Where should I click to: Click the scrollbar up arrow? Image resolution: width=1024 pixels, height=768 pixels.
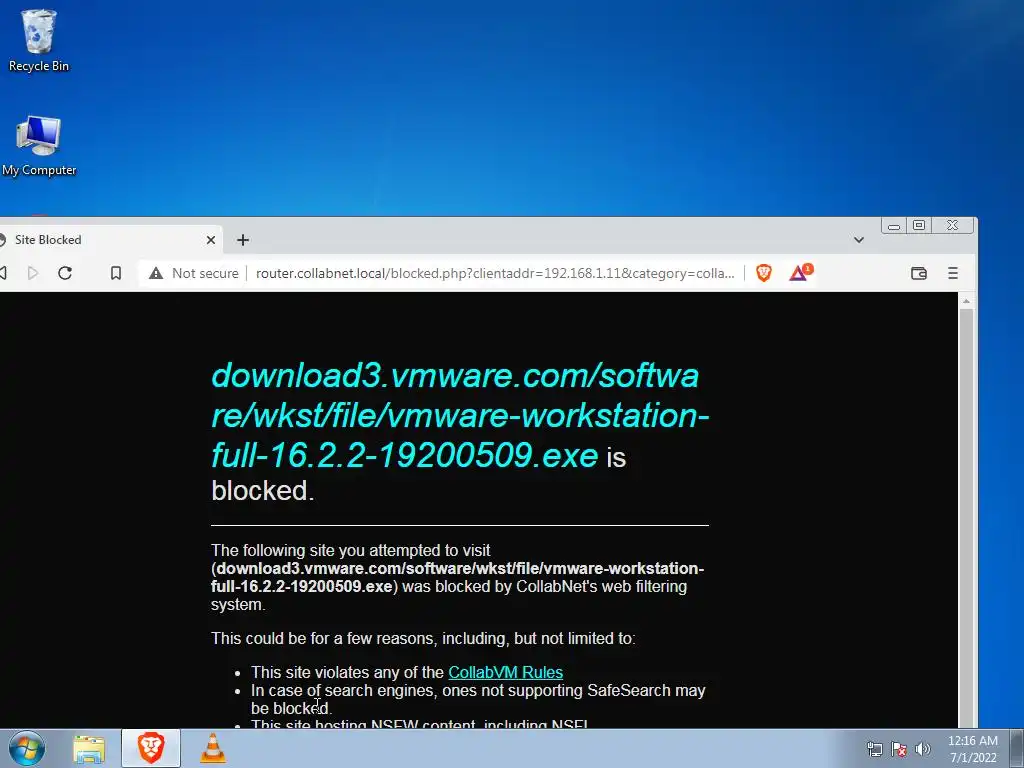(x=966, y=300)
